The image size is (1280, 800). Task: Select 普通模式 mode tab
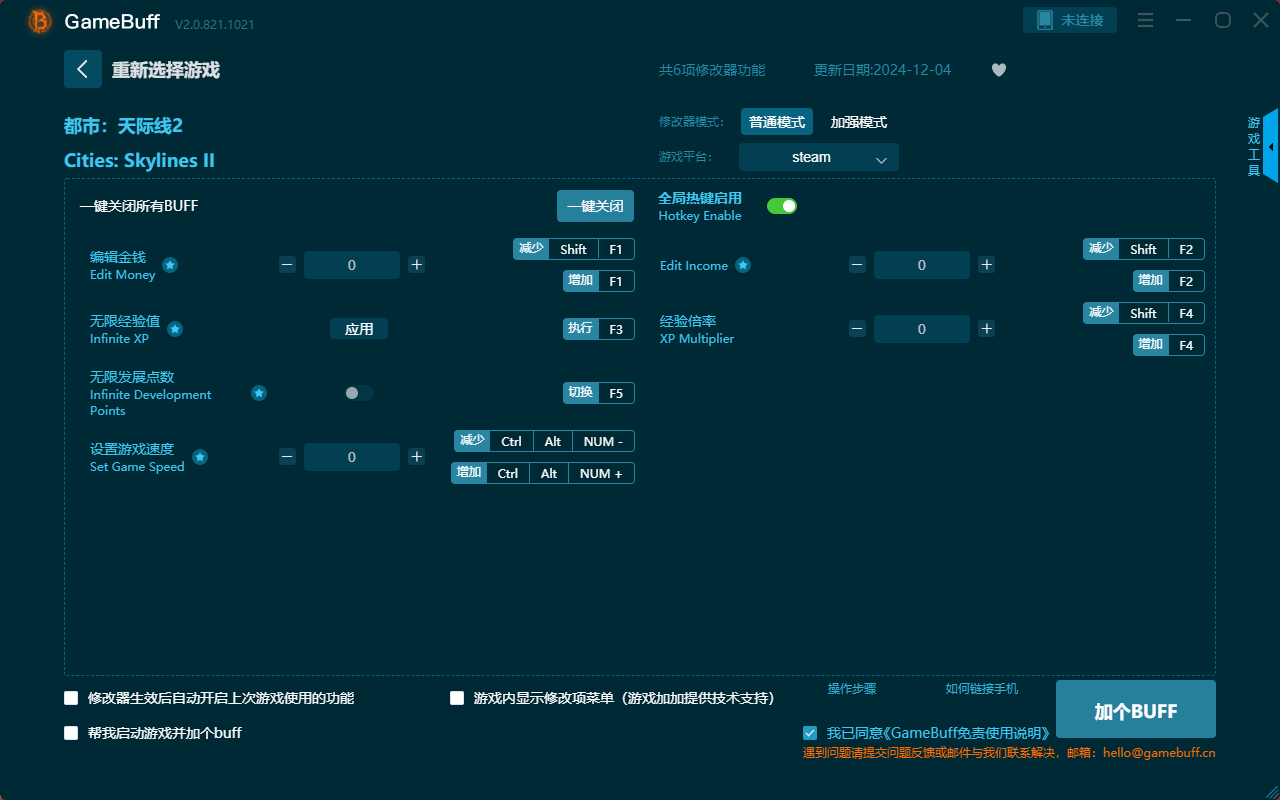tap(777, 122)
